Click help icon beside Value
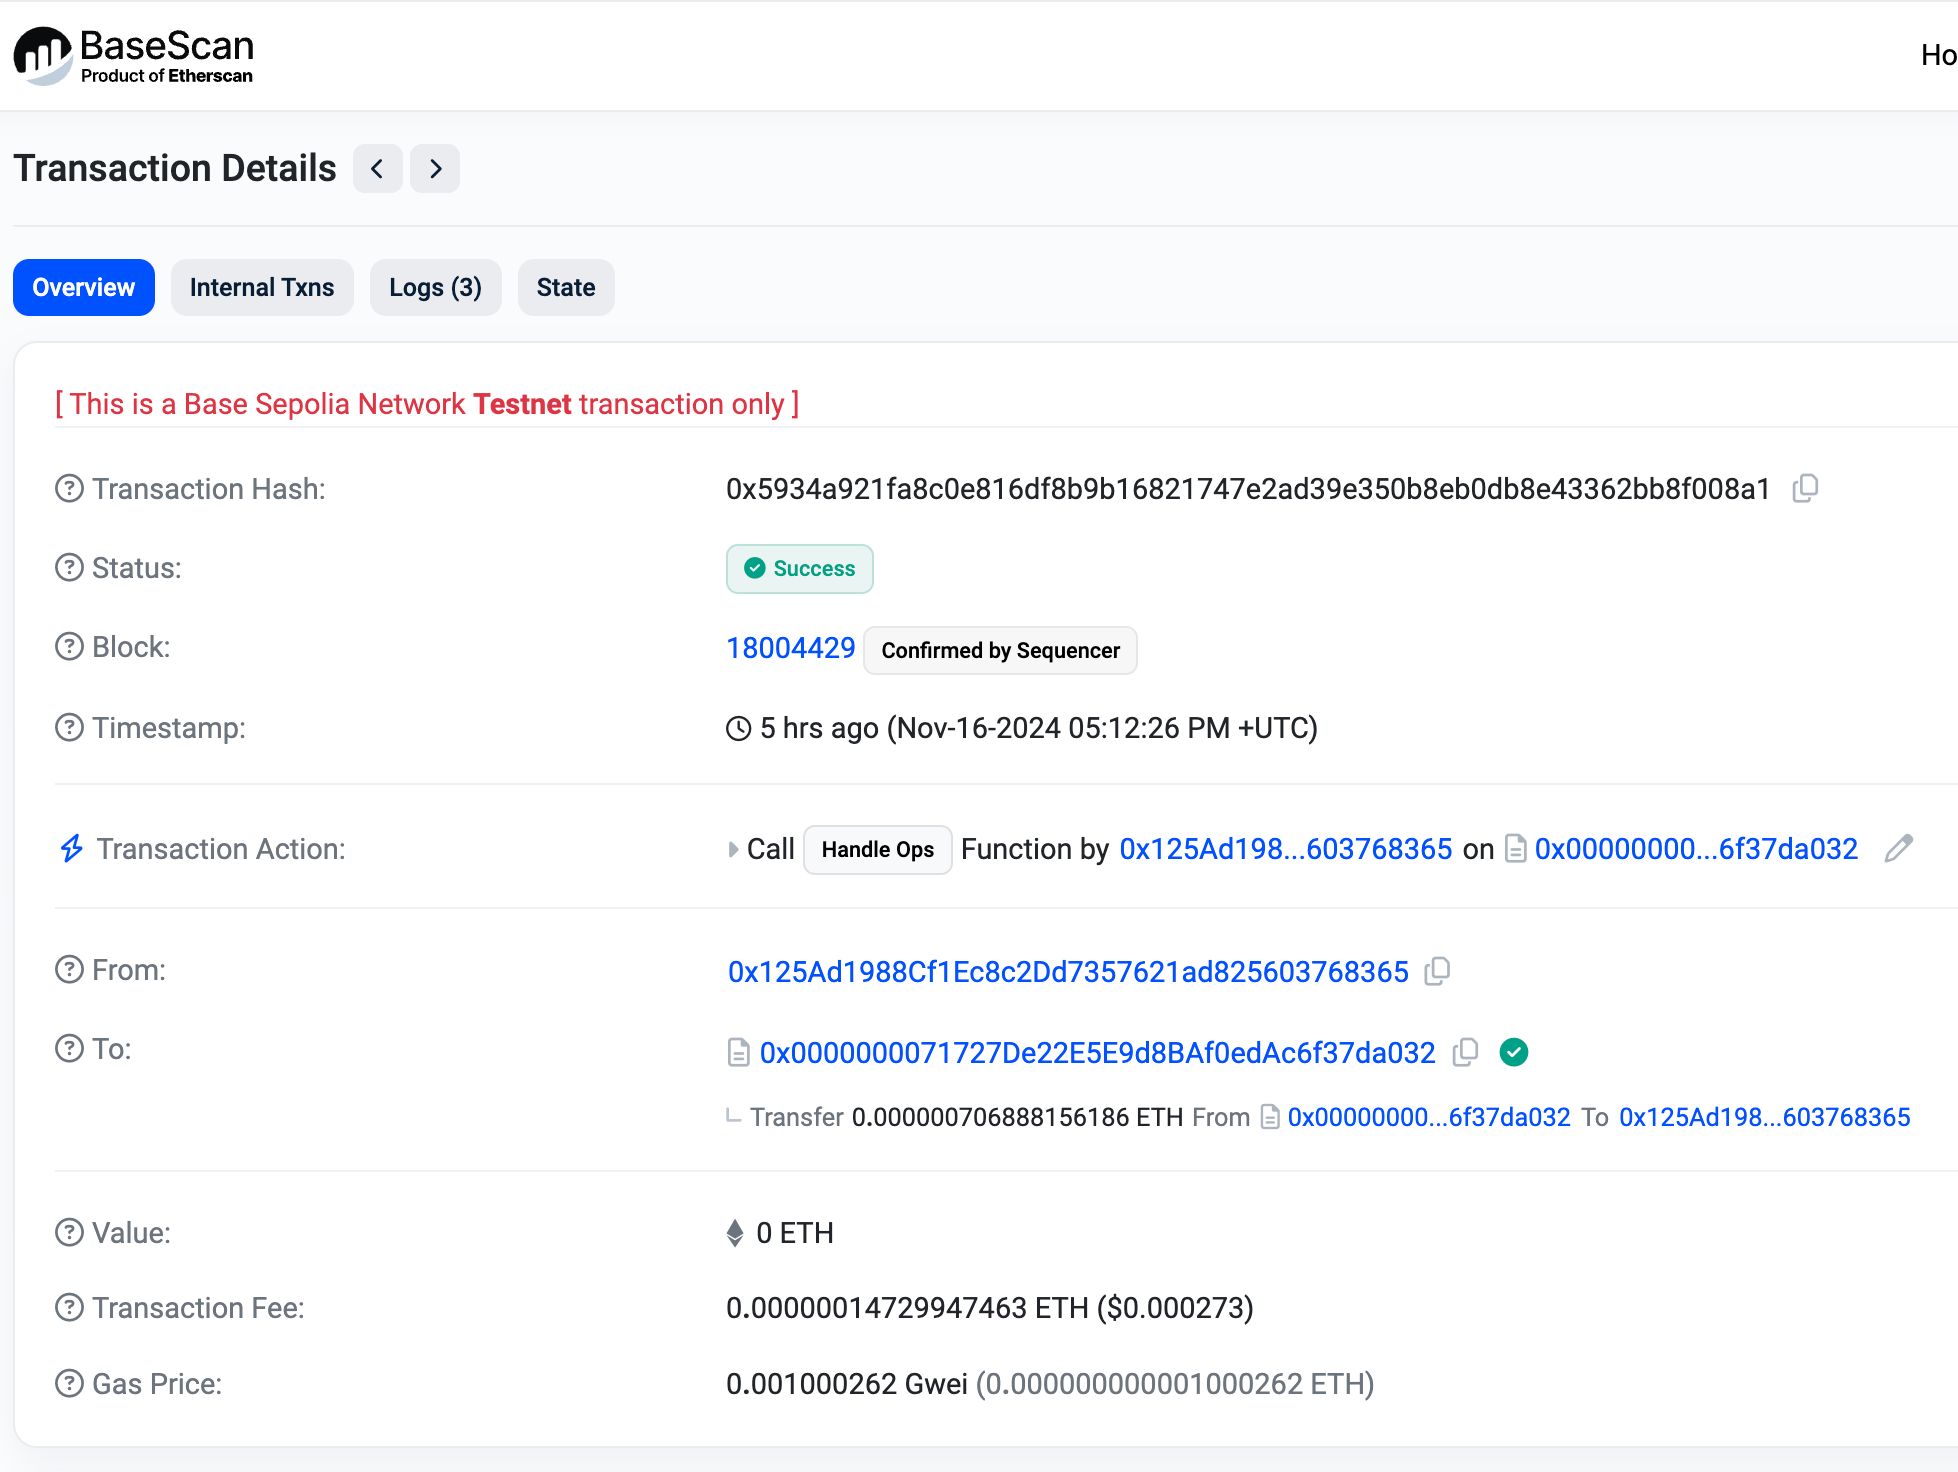 69,1232
